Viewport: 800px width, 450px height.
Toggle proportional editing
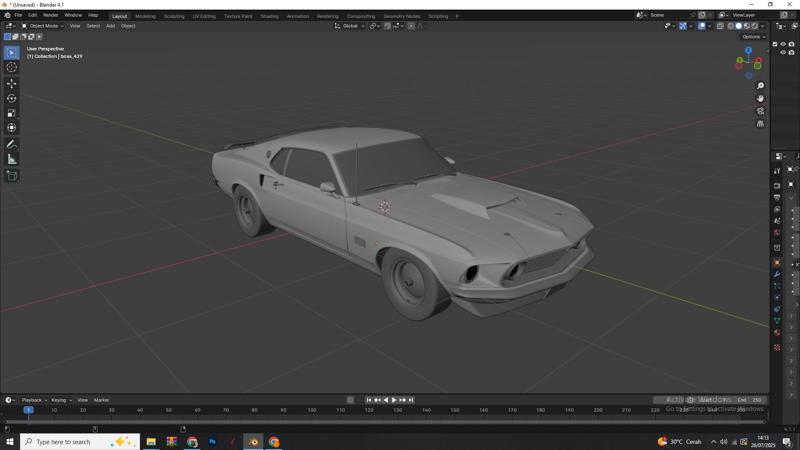click(411, 26)
